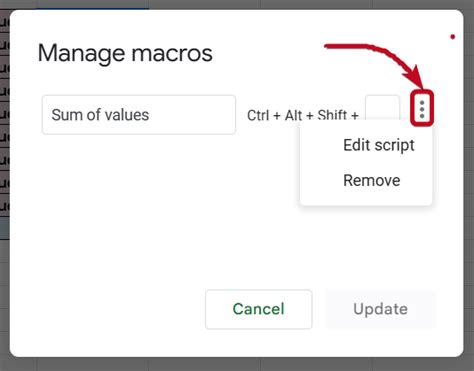Click dimmed sheet area below the dialog
474x371 pixels.
pyautogui.click(x=237, y=364)
